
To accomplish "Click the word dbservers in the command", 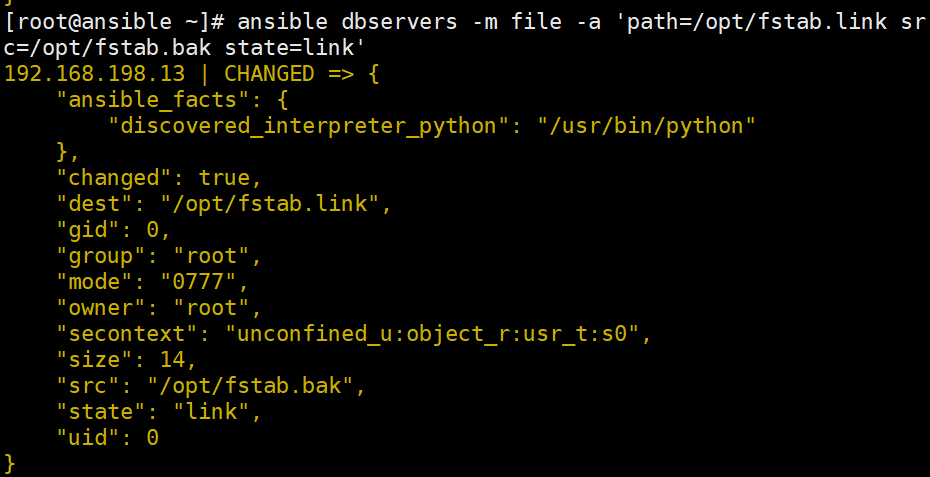I will tap(399, 22).
